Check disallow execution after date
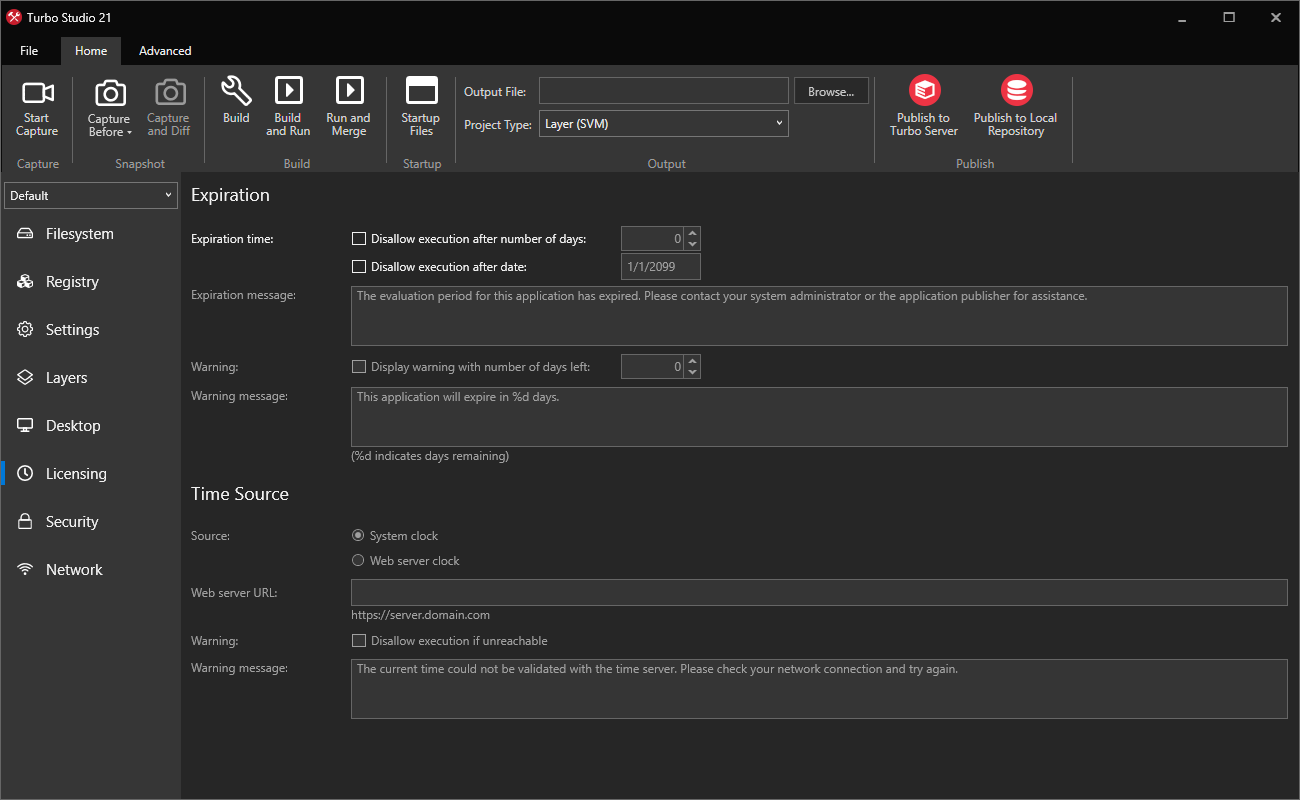 point(359,266)
